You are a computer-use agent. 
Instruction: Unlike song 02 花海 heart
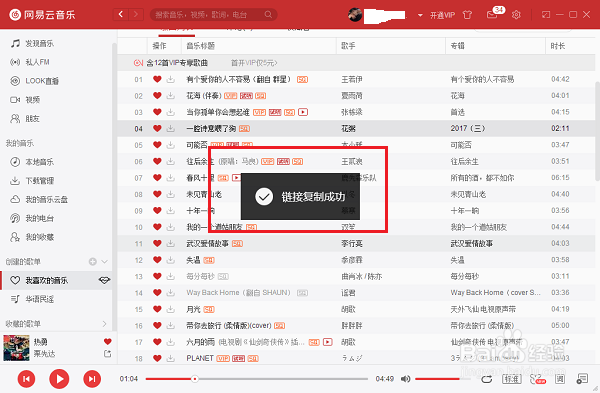(x=157, y=96)
